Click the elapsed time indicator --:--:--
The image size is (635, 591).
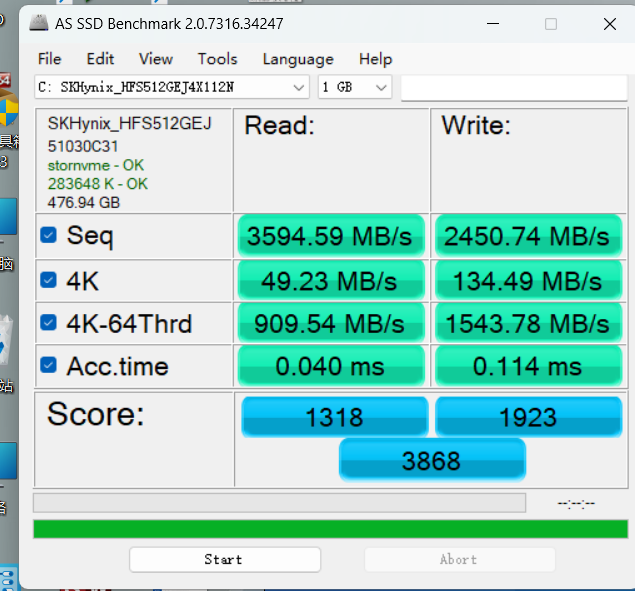[576, 504]
